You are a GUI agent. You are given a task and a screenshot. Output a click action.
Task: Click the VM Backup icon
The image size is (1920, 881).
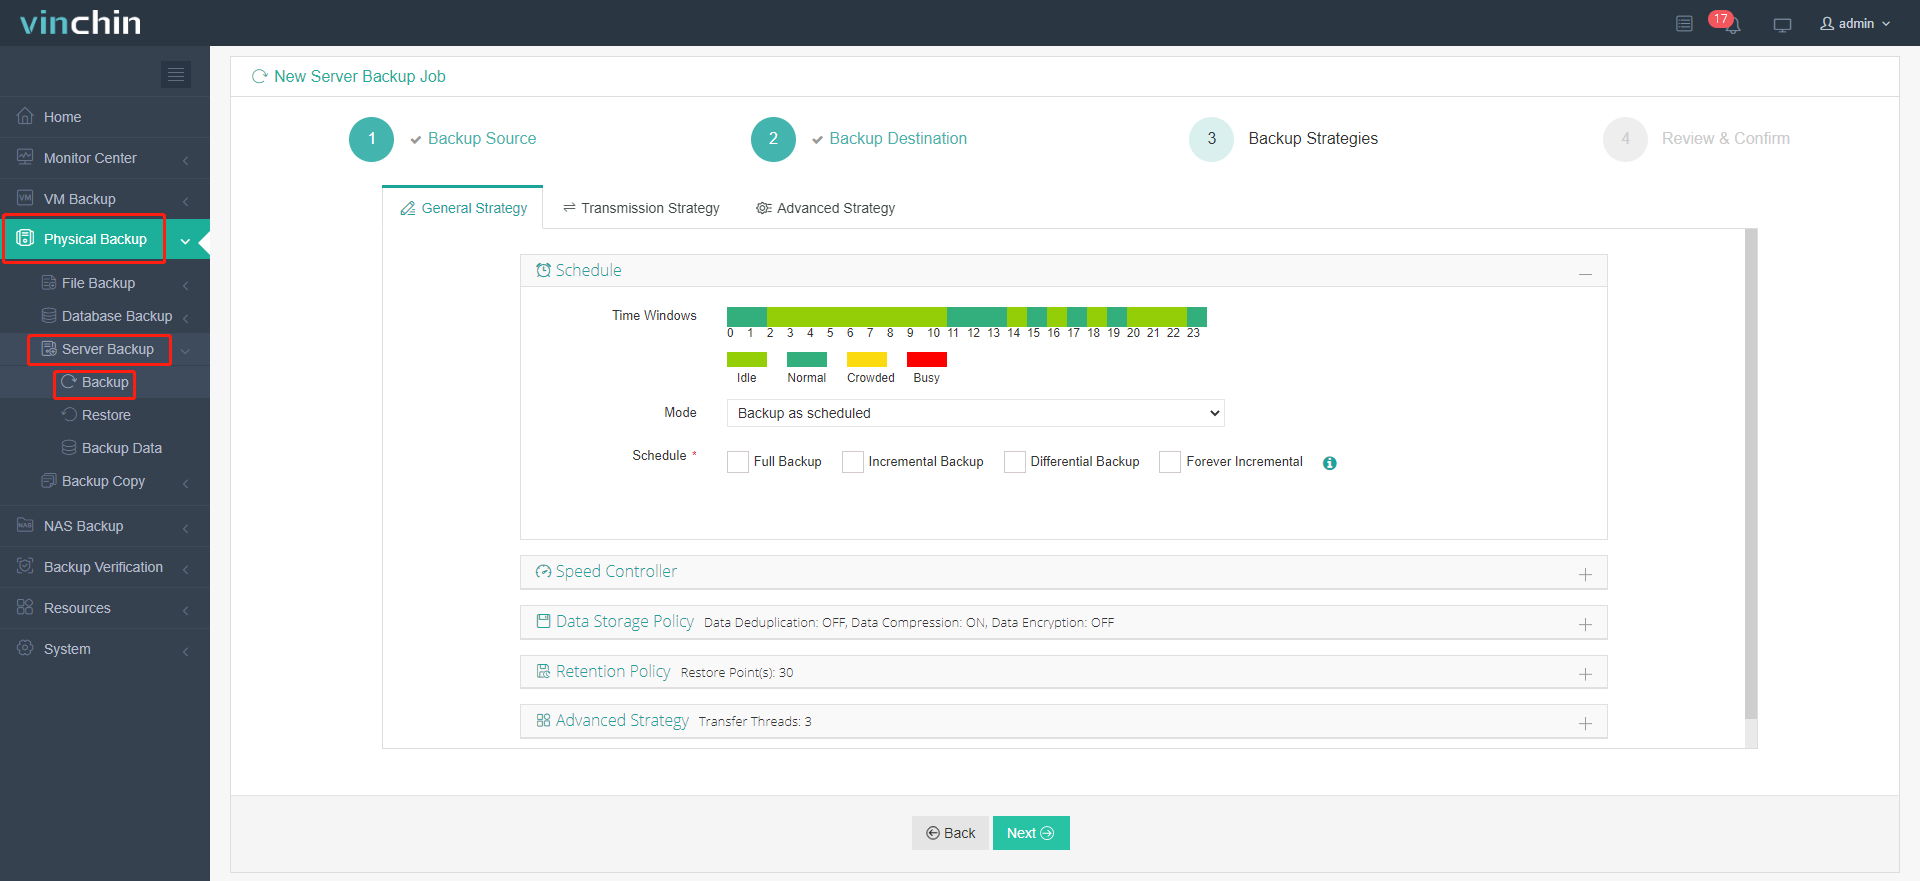pyautogui.click(x=25, y=198)
